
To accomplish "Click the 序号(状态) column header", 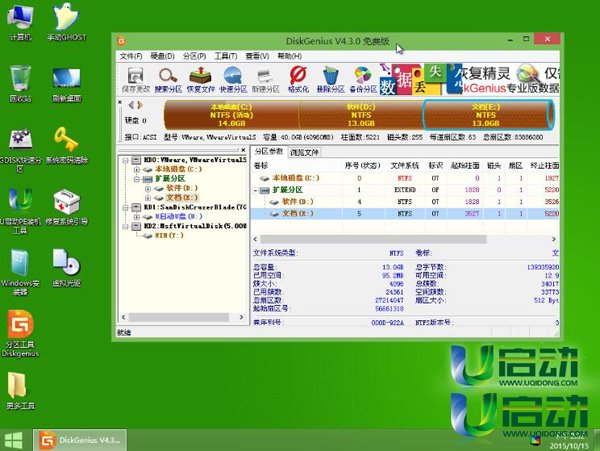I will (362, 166).
